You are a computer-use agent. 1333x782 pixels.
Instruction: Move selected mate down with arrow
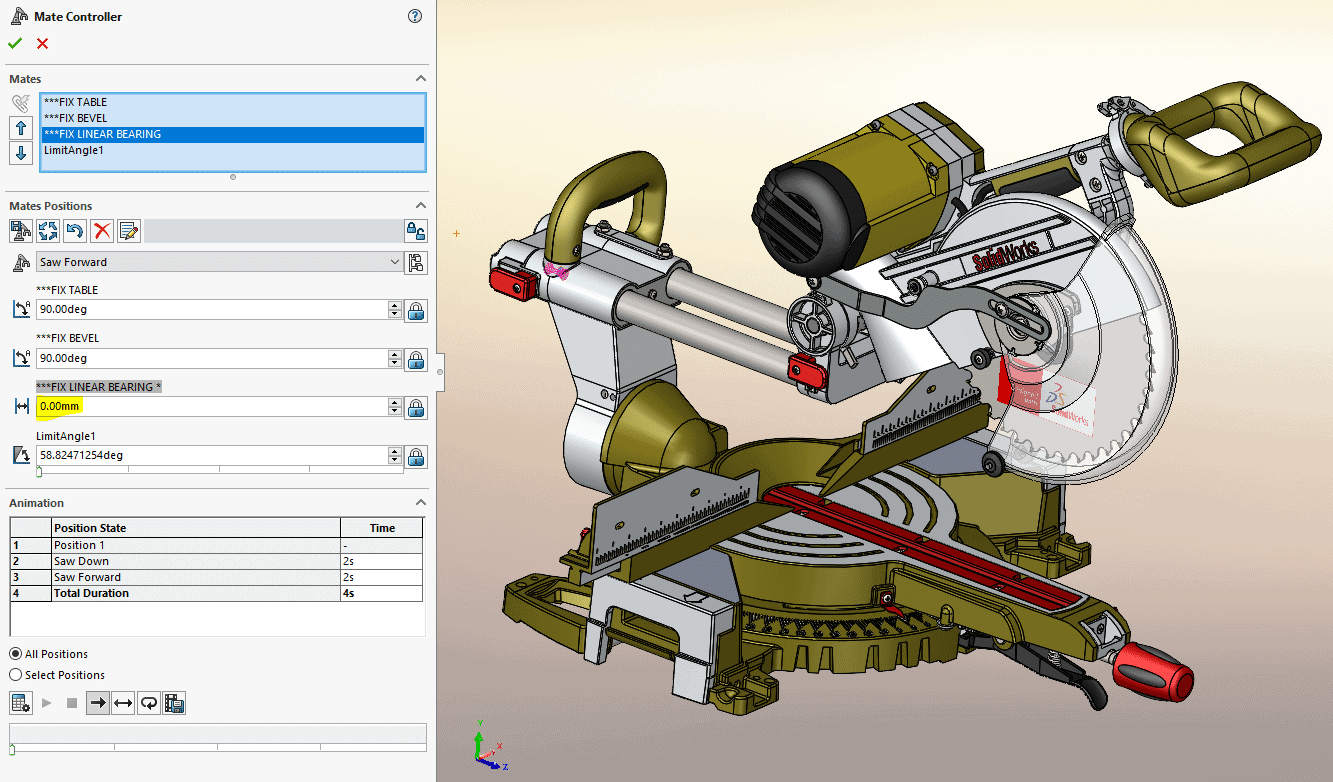(21, 154)
